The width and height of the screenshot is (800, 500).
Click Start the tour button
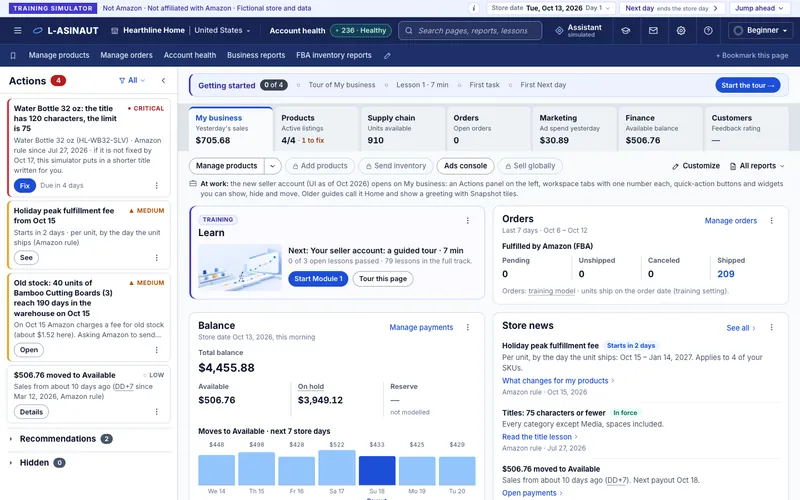tap(747, 85)
